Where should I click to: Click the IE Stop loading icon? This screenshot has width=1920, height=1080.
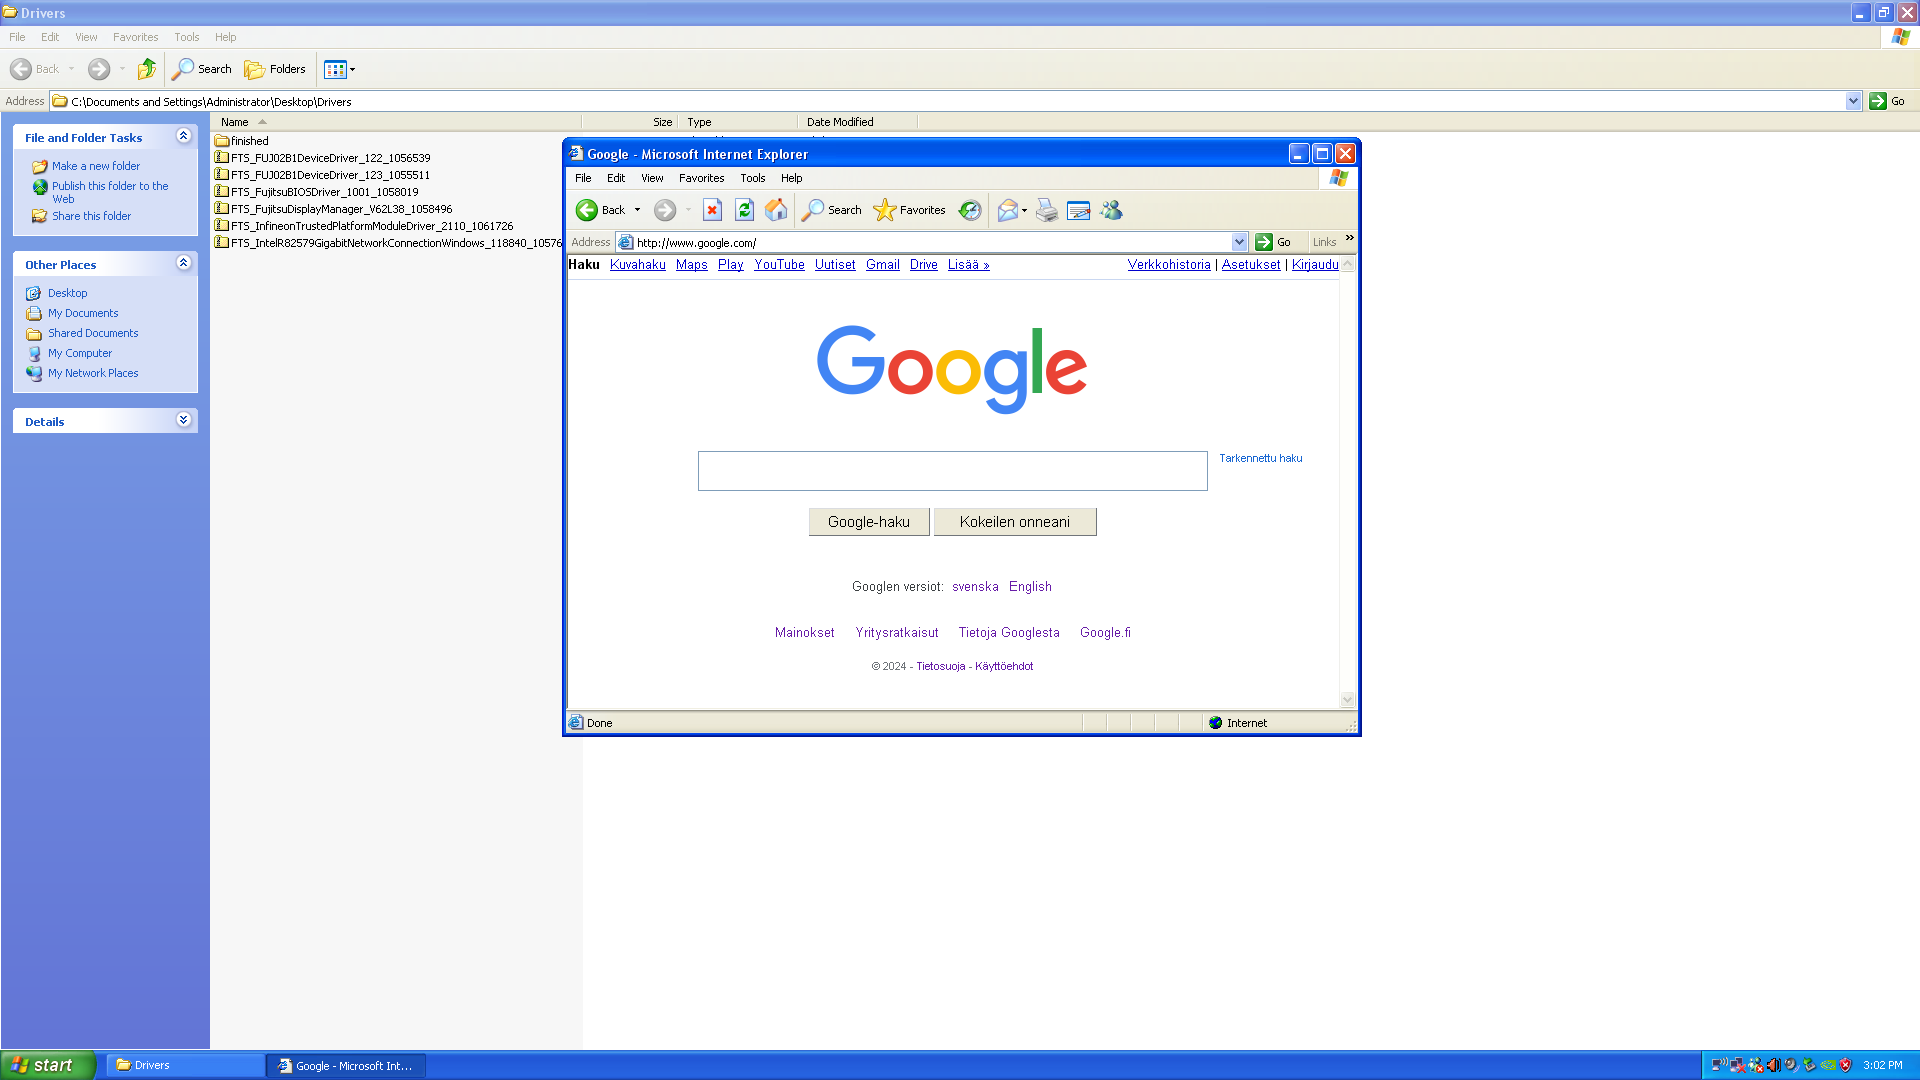tap(712, 210)
